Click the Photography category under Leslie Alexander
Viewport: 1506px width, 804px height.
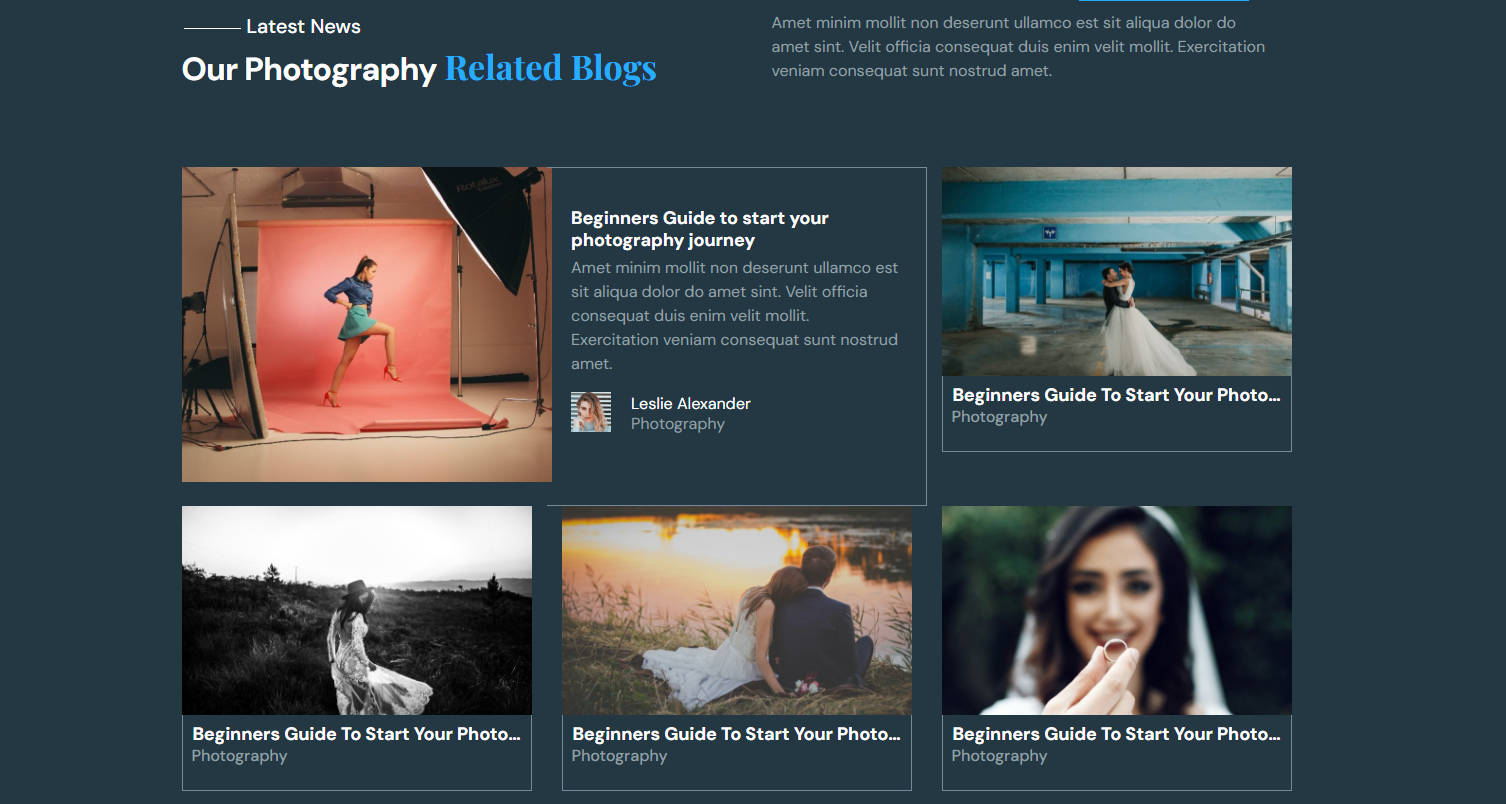point(677,424)
